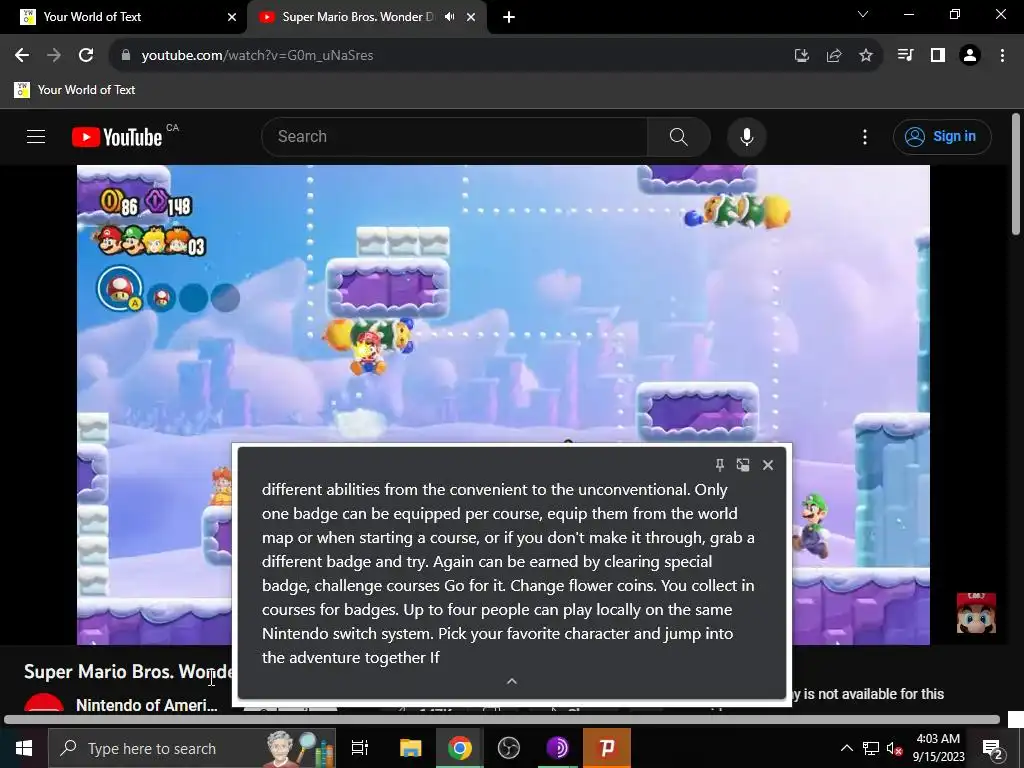1024x768 pixels.
Task: Open the purple Tor Browser taskbar icon
Action: coord(557,748)
